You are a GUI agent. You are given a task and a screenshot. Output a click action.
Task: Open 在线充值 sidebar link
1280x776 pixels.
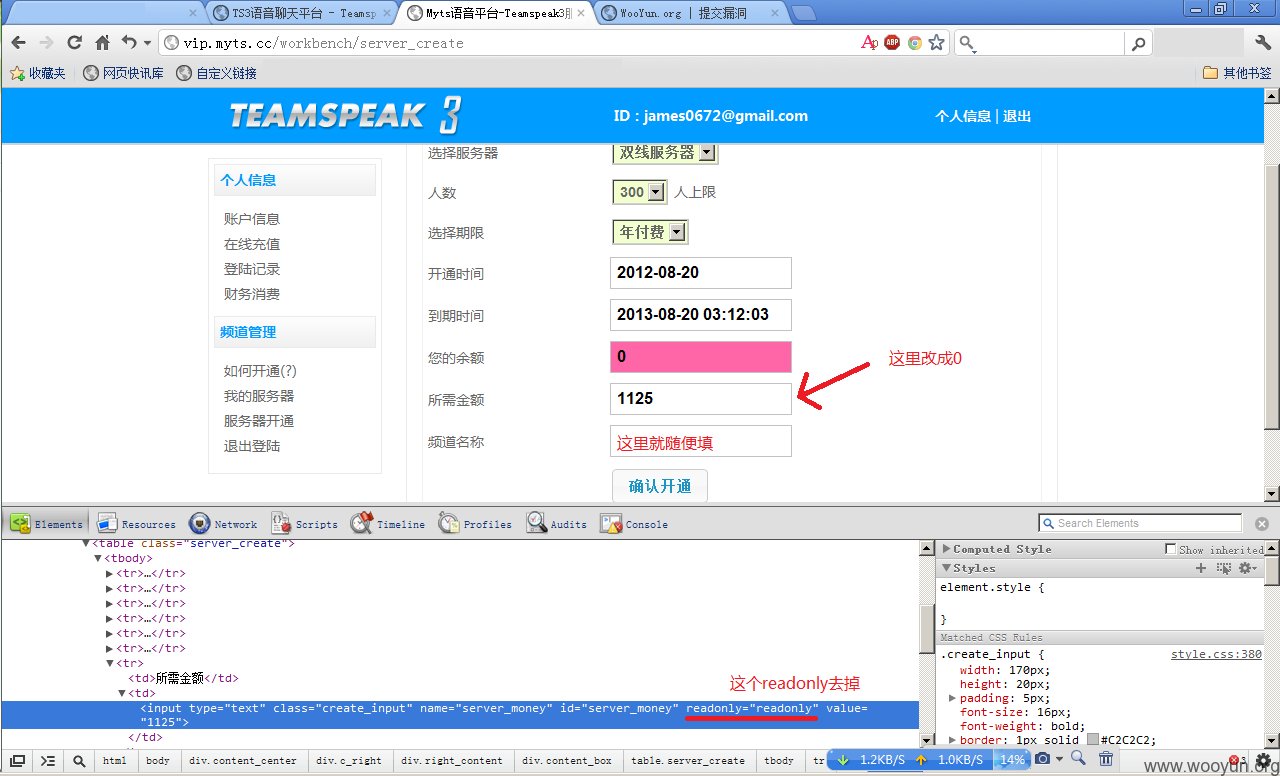pyautogui.click(x=252, y=244)
